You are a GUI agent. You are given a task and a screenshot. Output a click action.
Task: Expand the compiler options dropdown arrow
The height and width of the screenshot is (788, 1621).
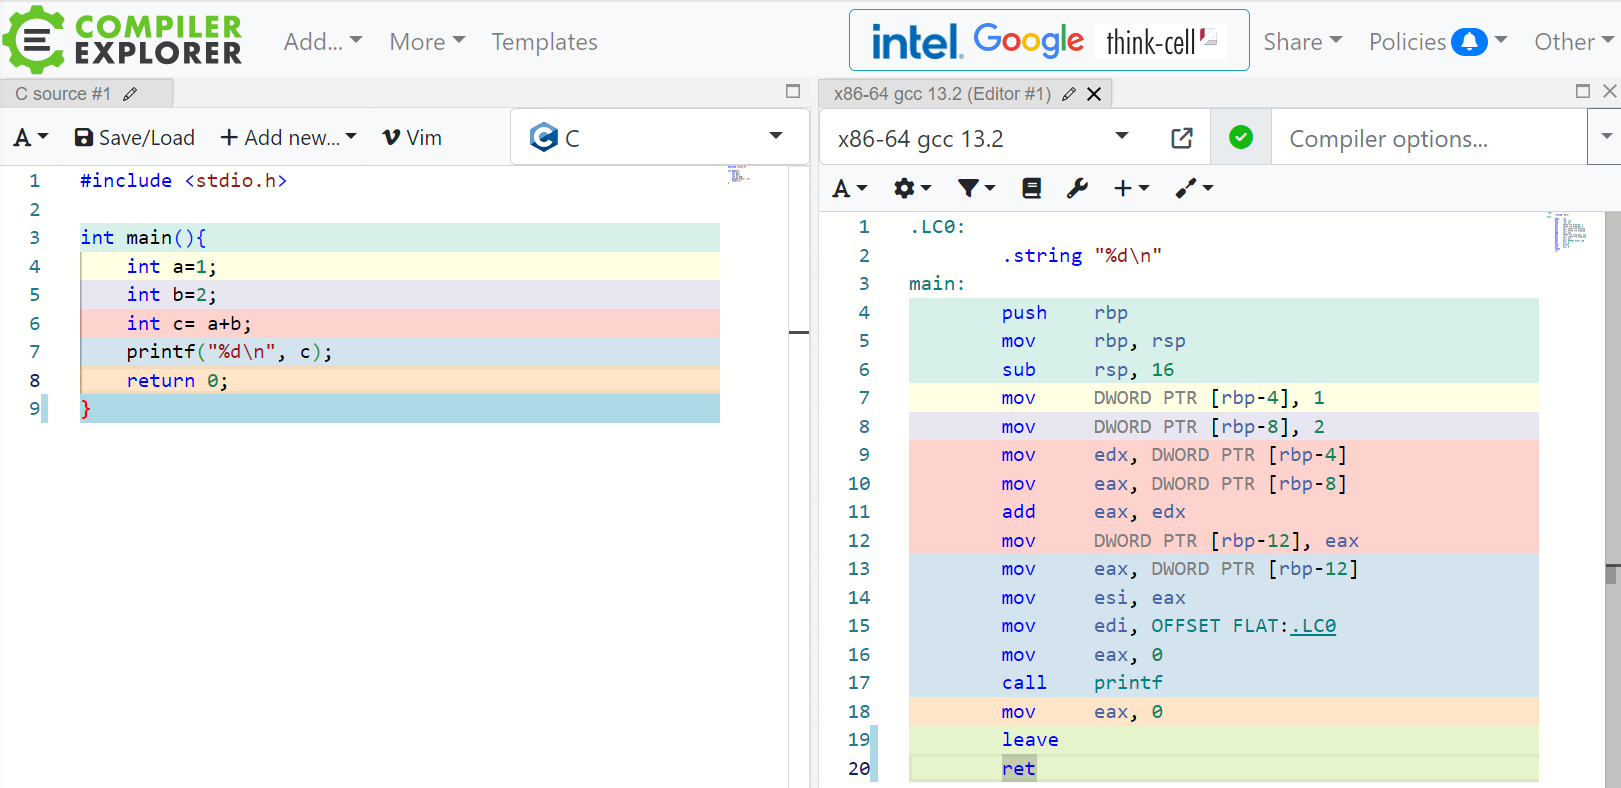pos(1605,137)
